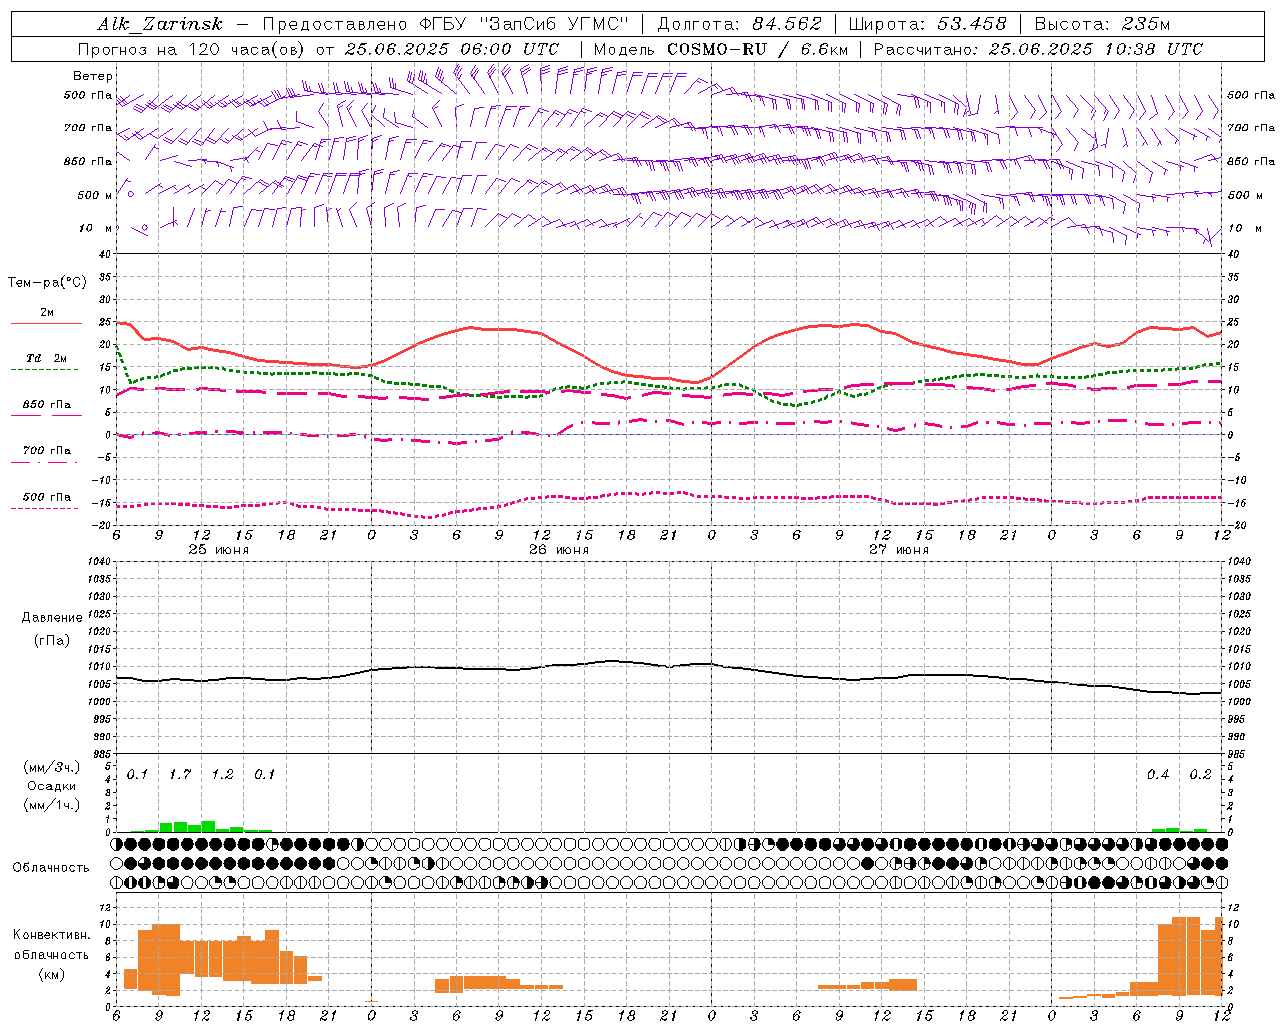Select the Td 2м dew point legend label
Image resolution: width=1280 pixels, height=1024 pixels.
pyautogui.click(x=46, y=358)
